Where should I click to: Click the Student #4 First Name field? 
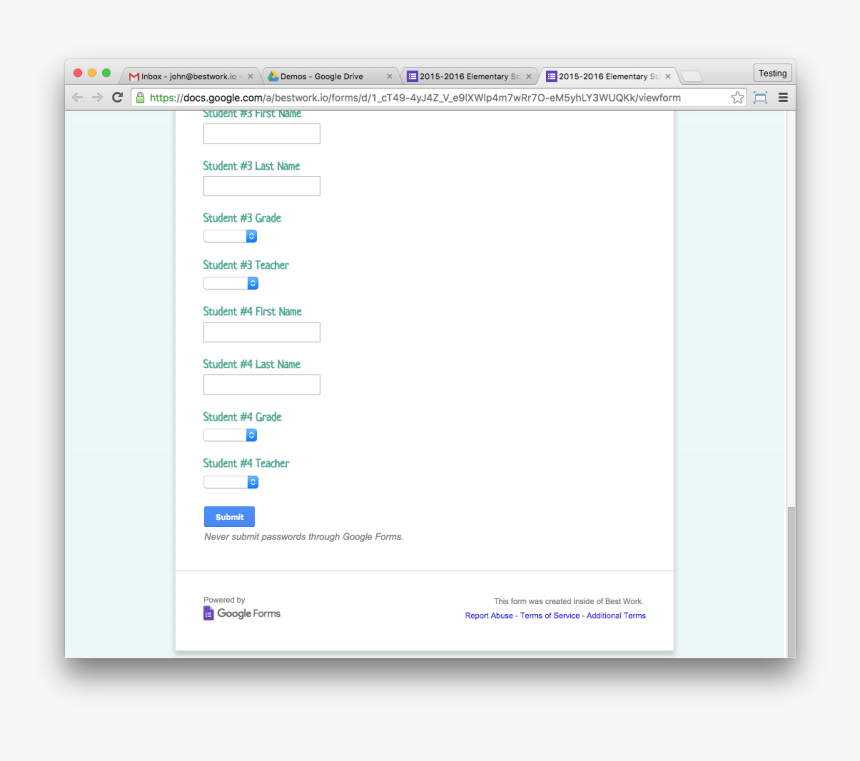[262, 332]
